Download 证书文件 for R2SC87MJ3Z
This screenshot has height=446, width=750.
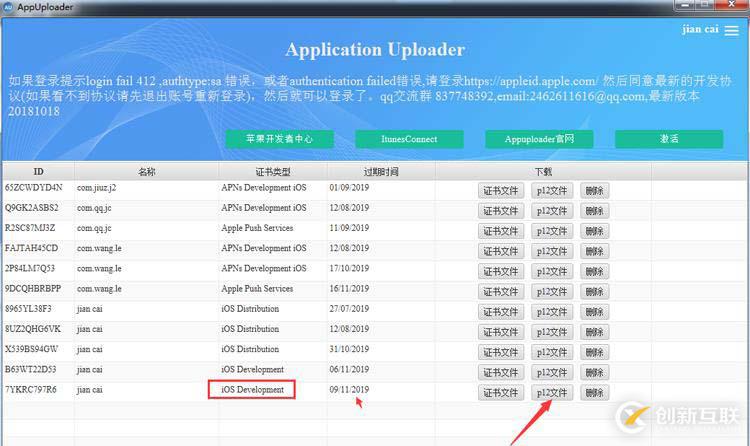click(x=501, y=231)
